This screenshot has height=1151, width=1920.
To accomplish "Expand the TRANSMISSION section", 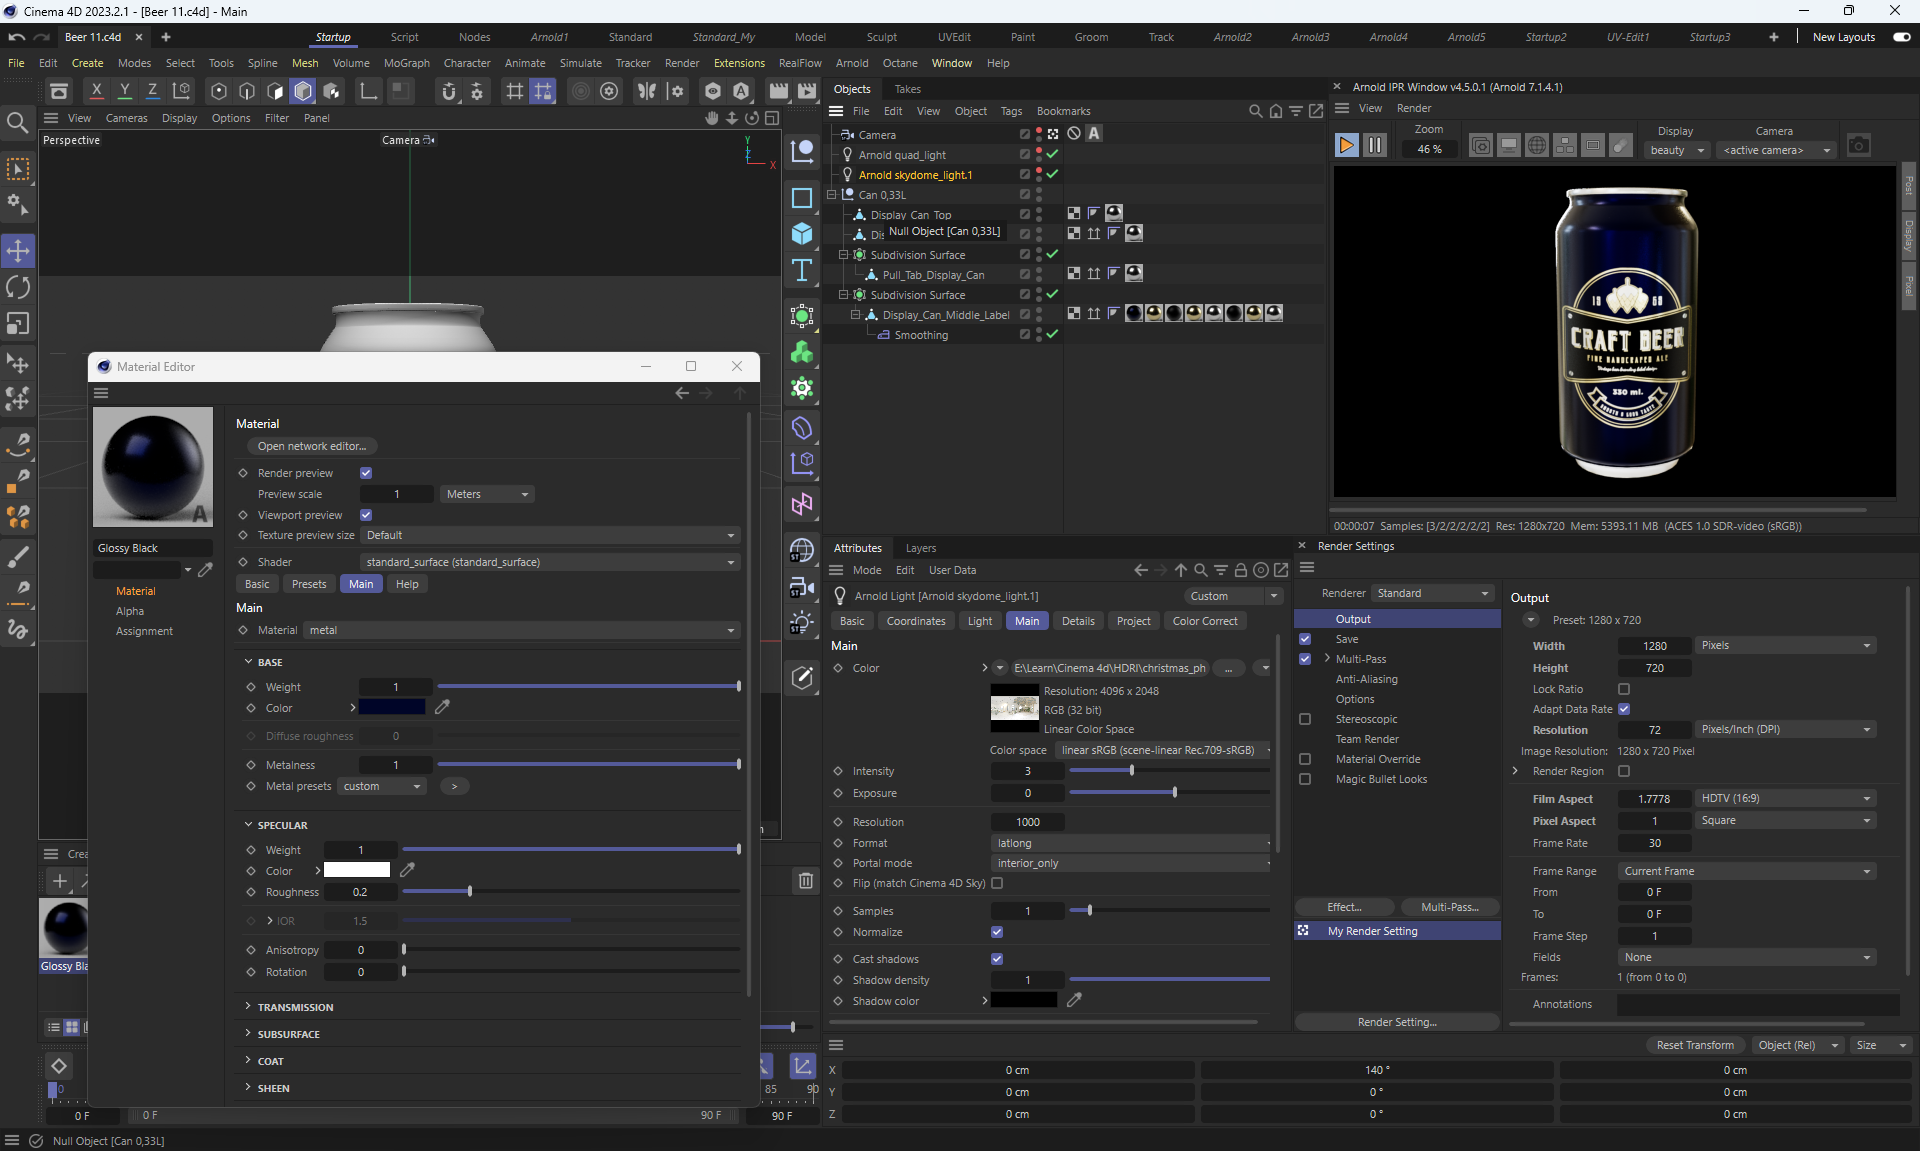I will pyautogui.click(x=295, y=1007).
